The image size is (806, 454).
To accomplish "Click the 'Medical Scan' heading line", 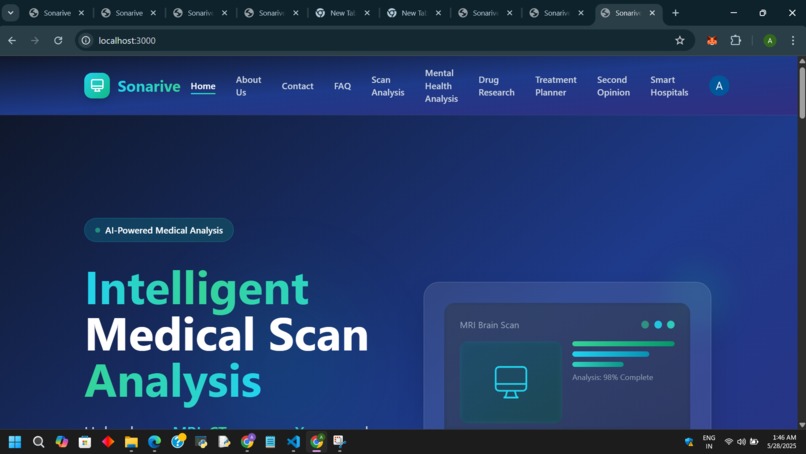I will [227, 335].
